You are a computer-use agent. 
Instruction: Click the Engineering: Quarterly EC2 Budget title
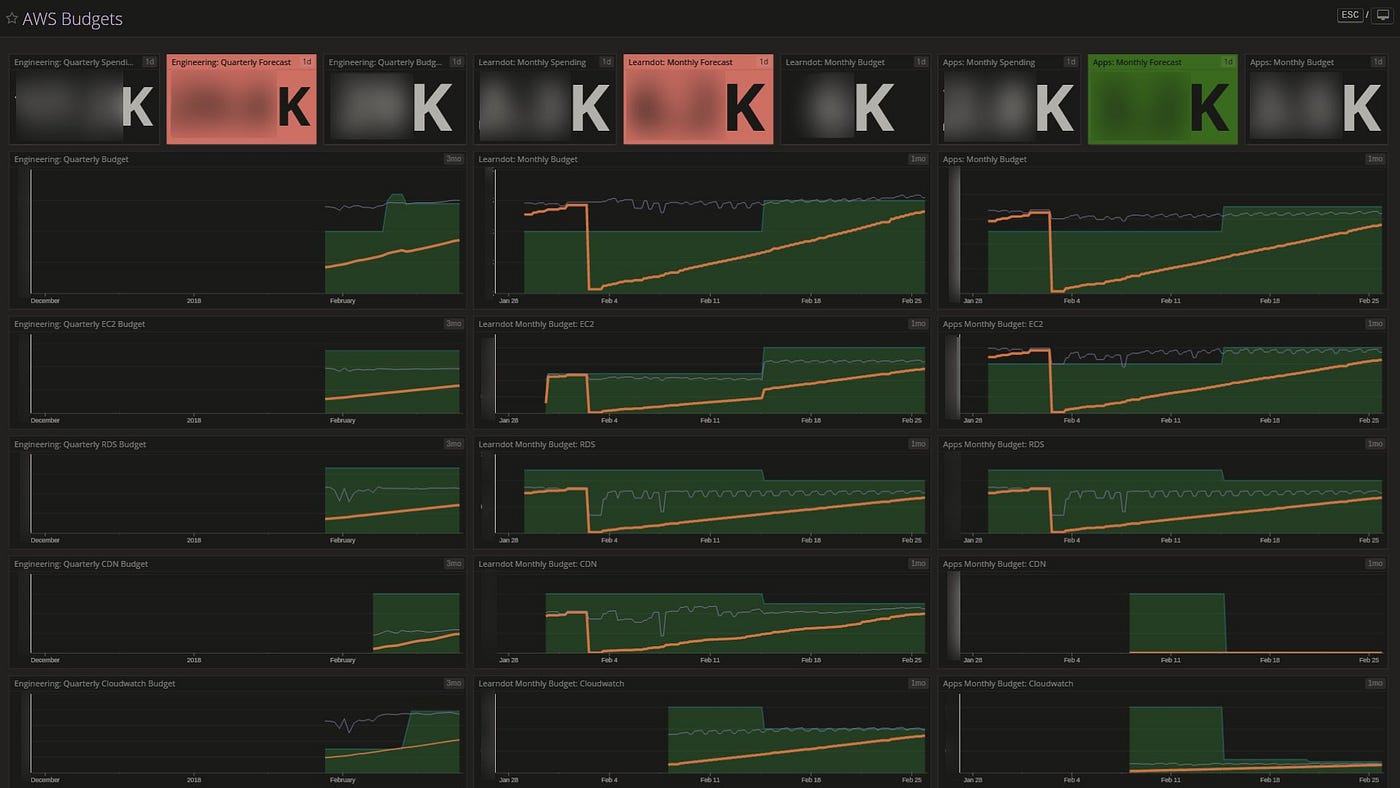pos(79,324)
